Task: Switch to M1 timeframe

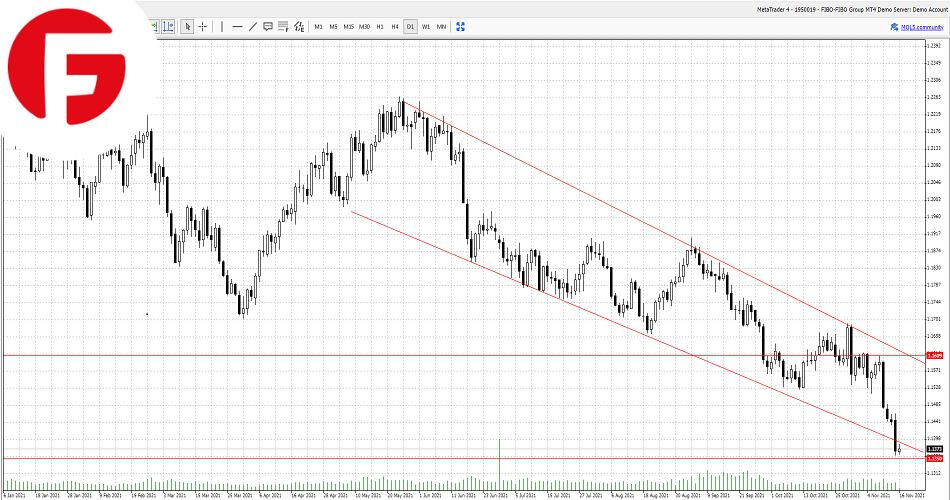Action: click(318, 27)
